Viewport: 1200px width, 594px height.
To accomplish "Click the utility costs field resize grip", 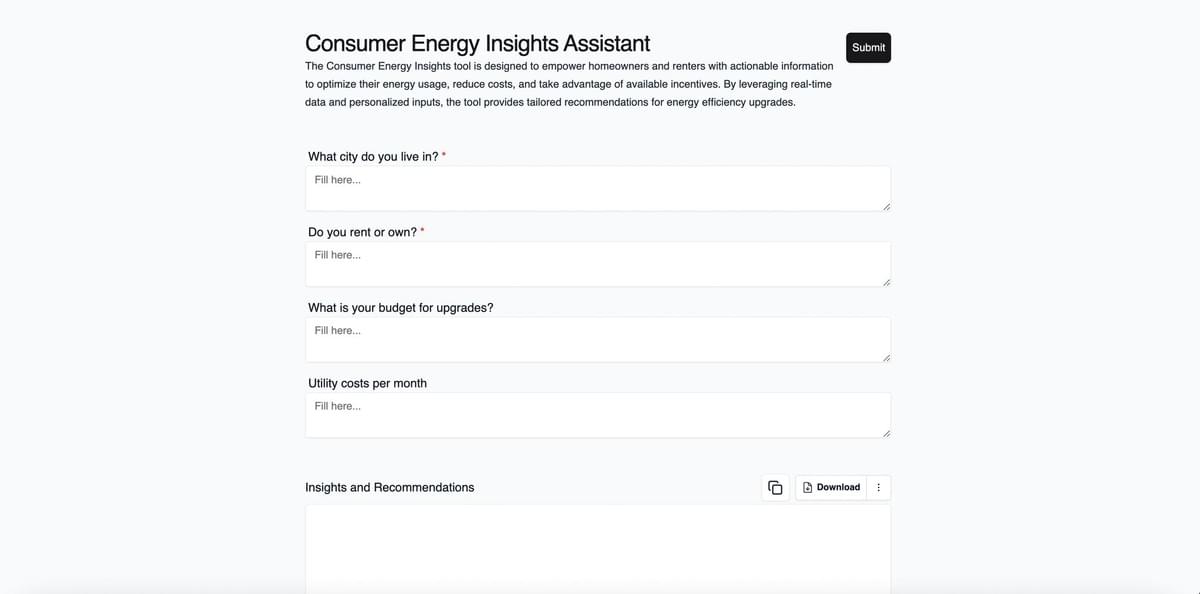I will (886, 433).
